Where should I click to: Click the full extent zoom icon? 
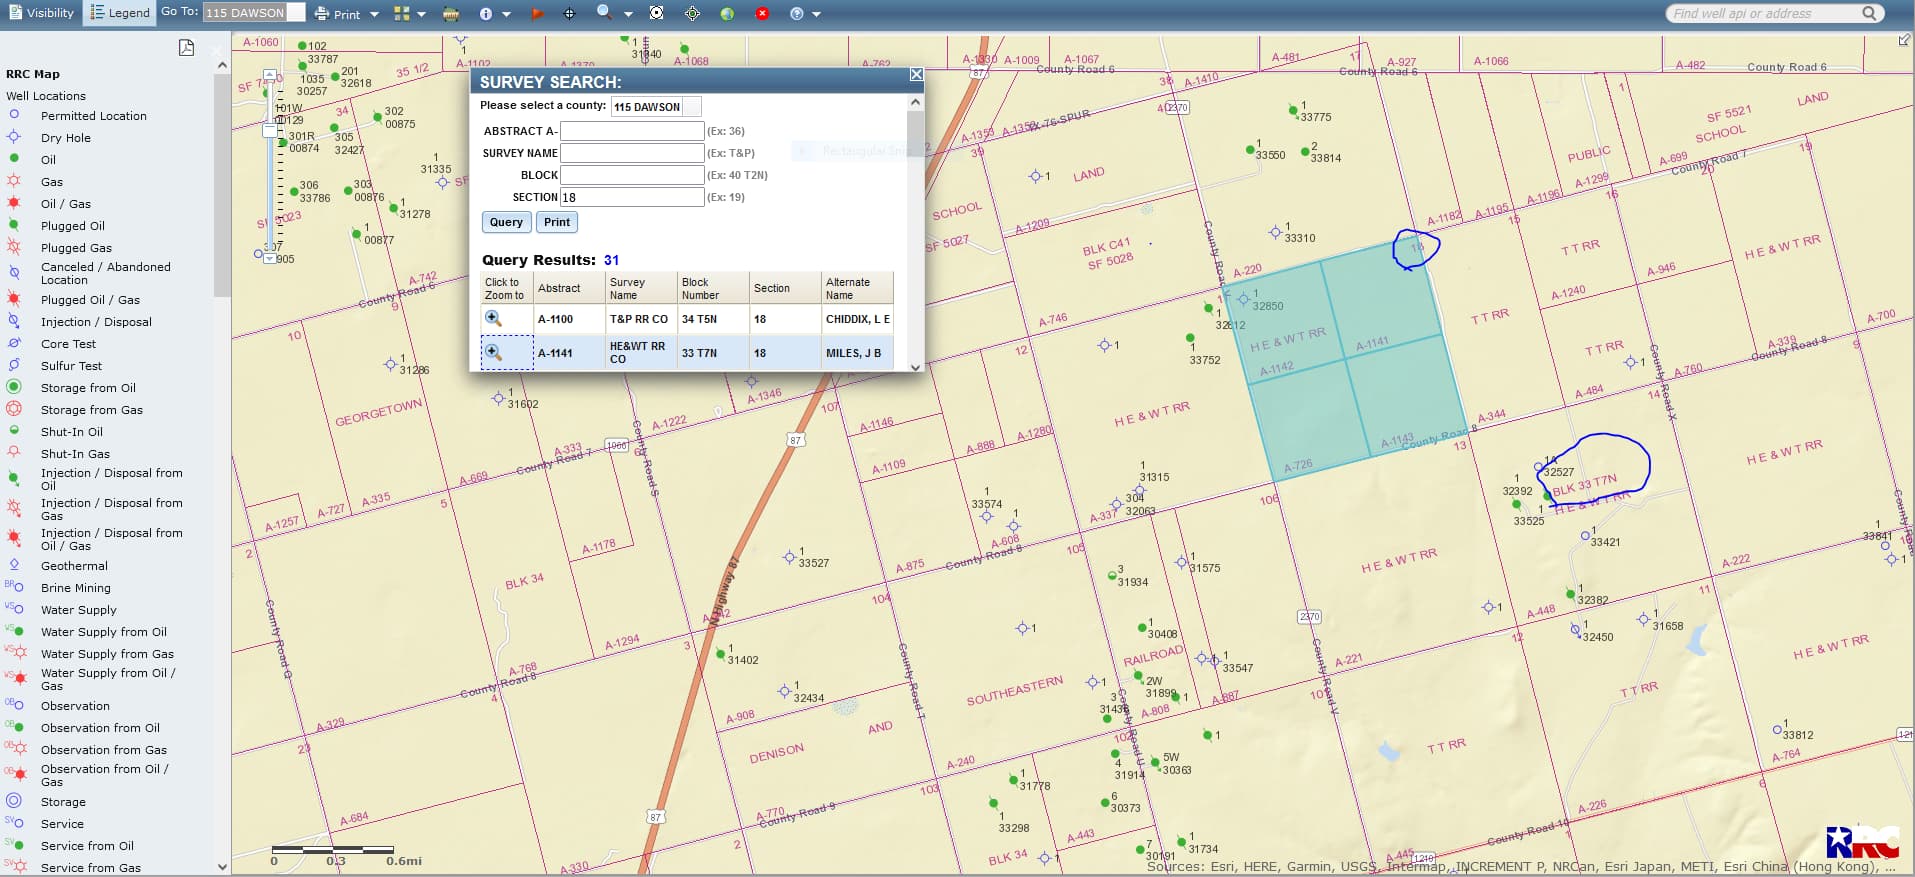click(x=656, y=13)
